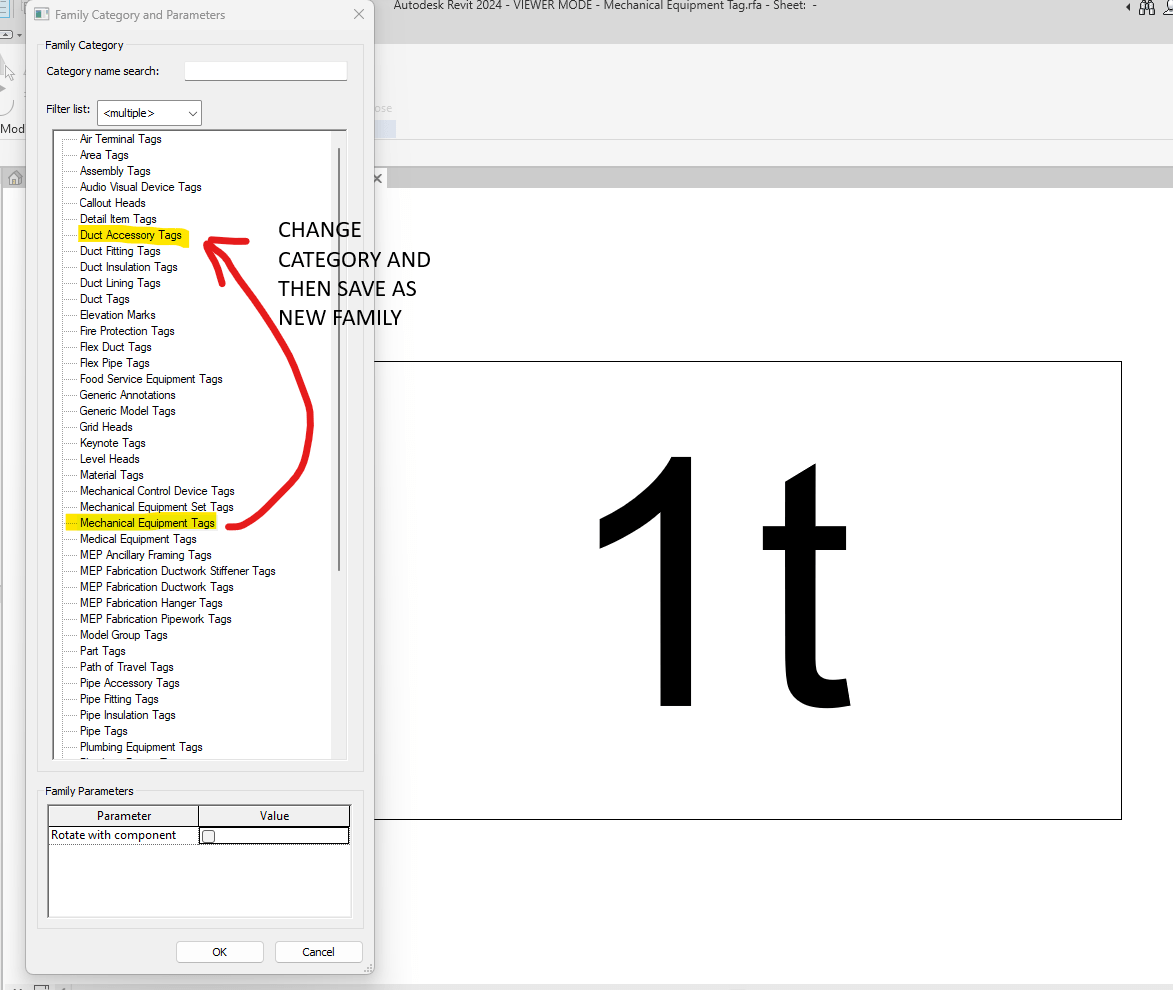
Task: Select the Duct Accessory Tags category
Action: (132, 234)
